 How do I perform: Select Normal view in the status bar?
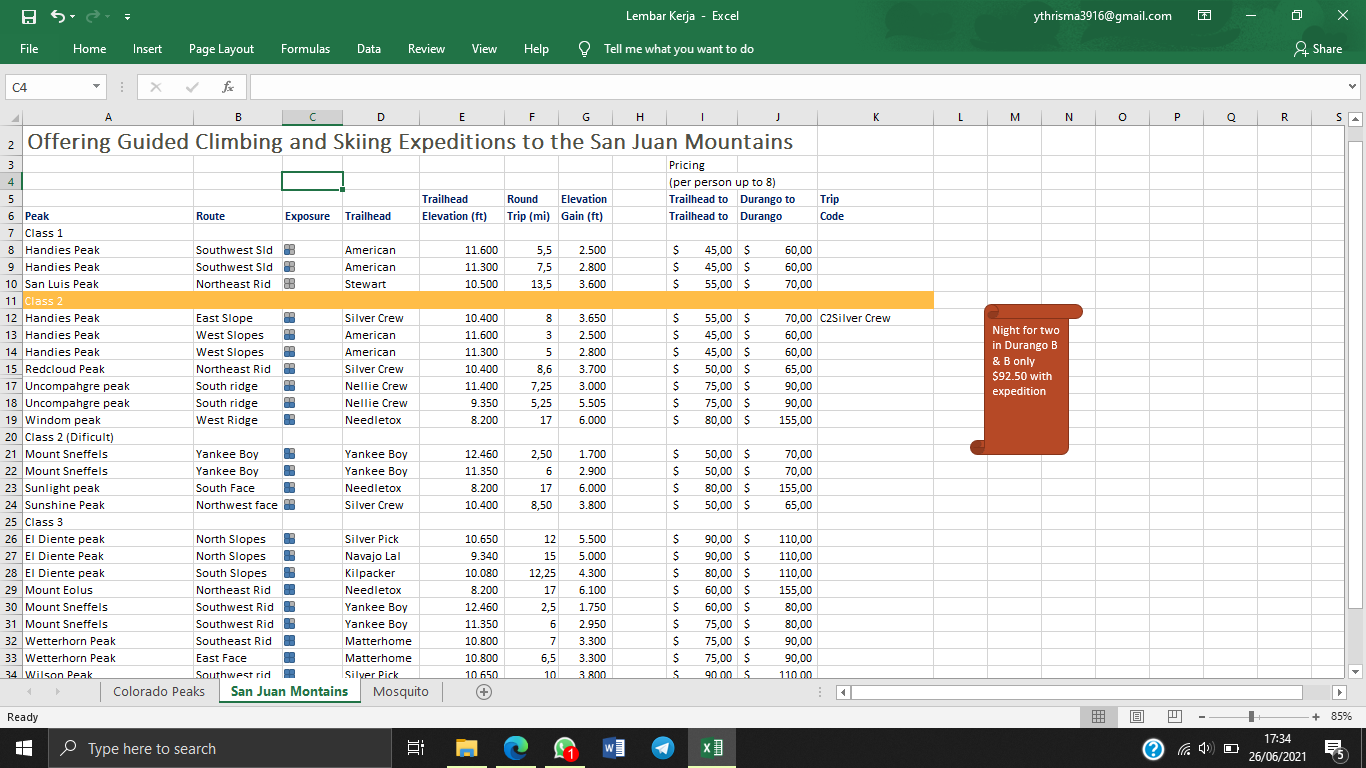pos(1098,716)
